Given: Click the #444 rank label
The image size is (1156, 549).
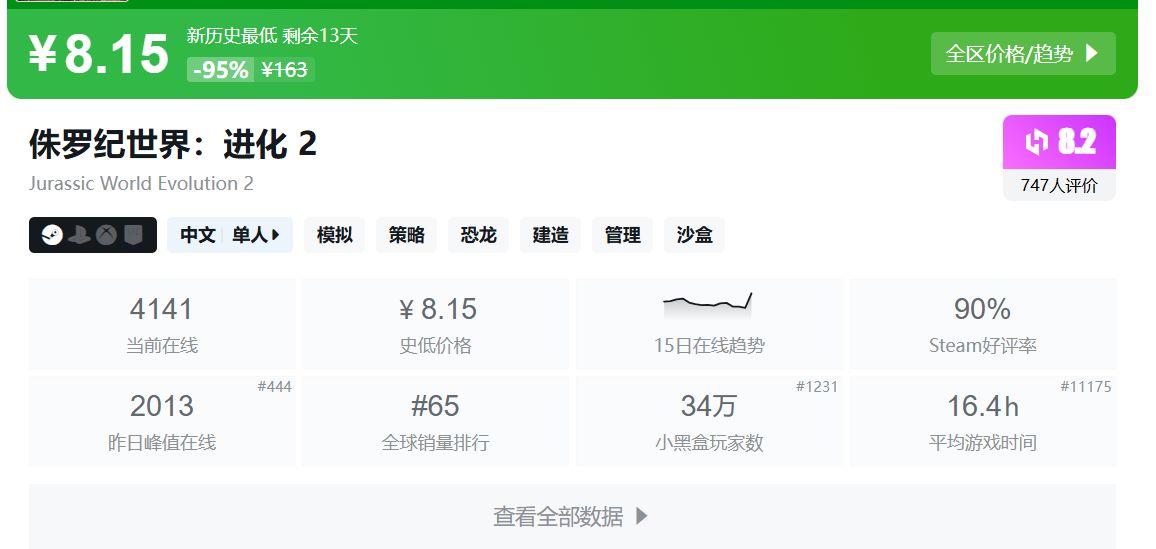Looking at the screenshot, I should (x=274, y=387).
